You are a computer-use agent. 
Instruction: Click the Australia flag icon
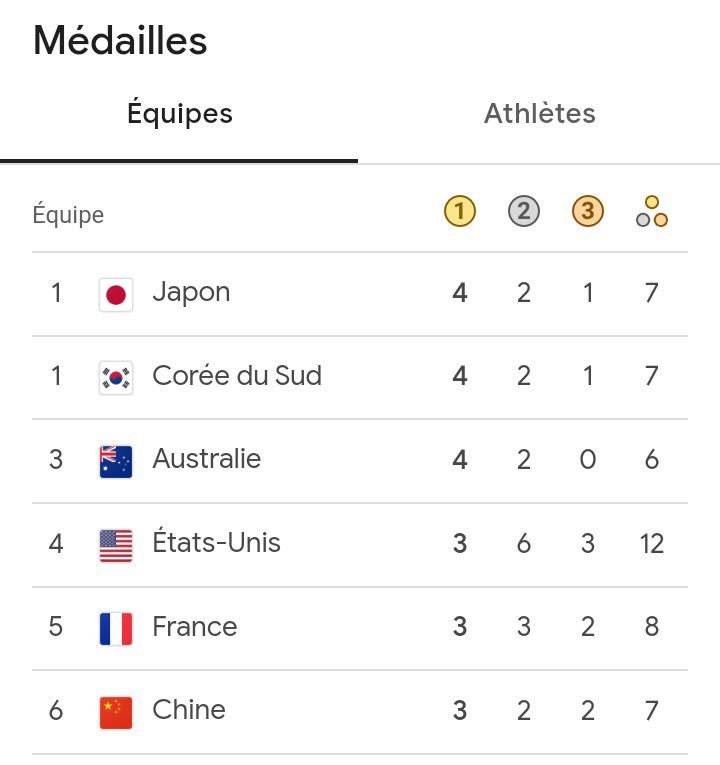[x=116, y=461]
